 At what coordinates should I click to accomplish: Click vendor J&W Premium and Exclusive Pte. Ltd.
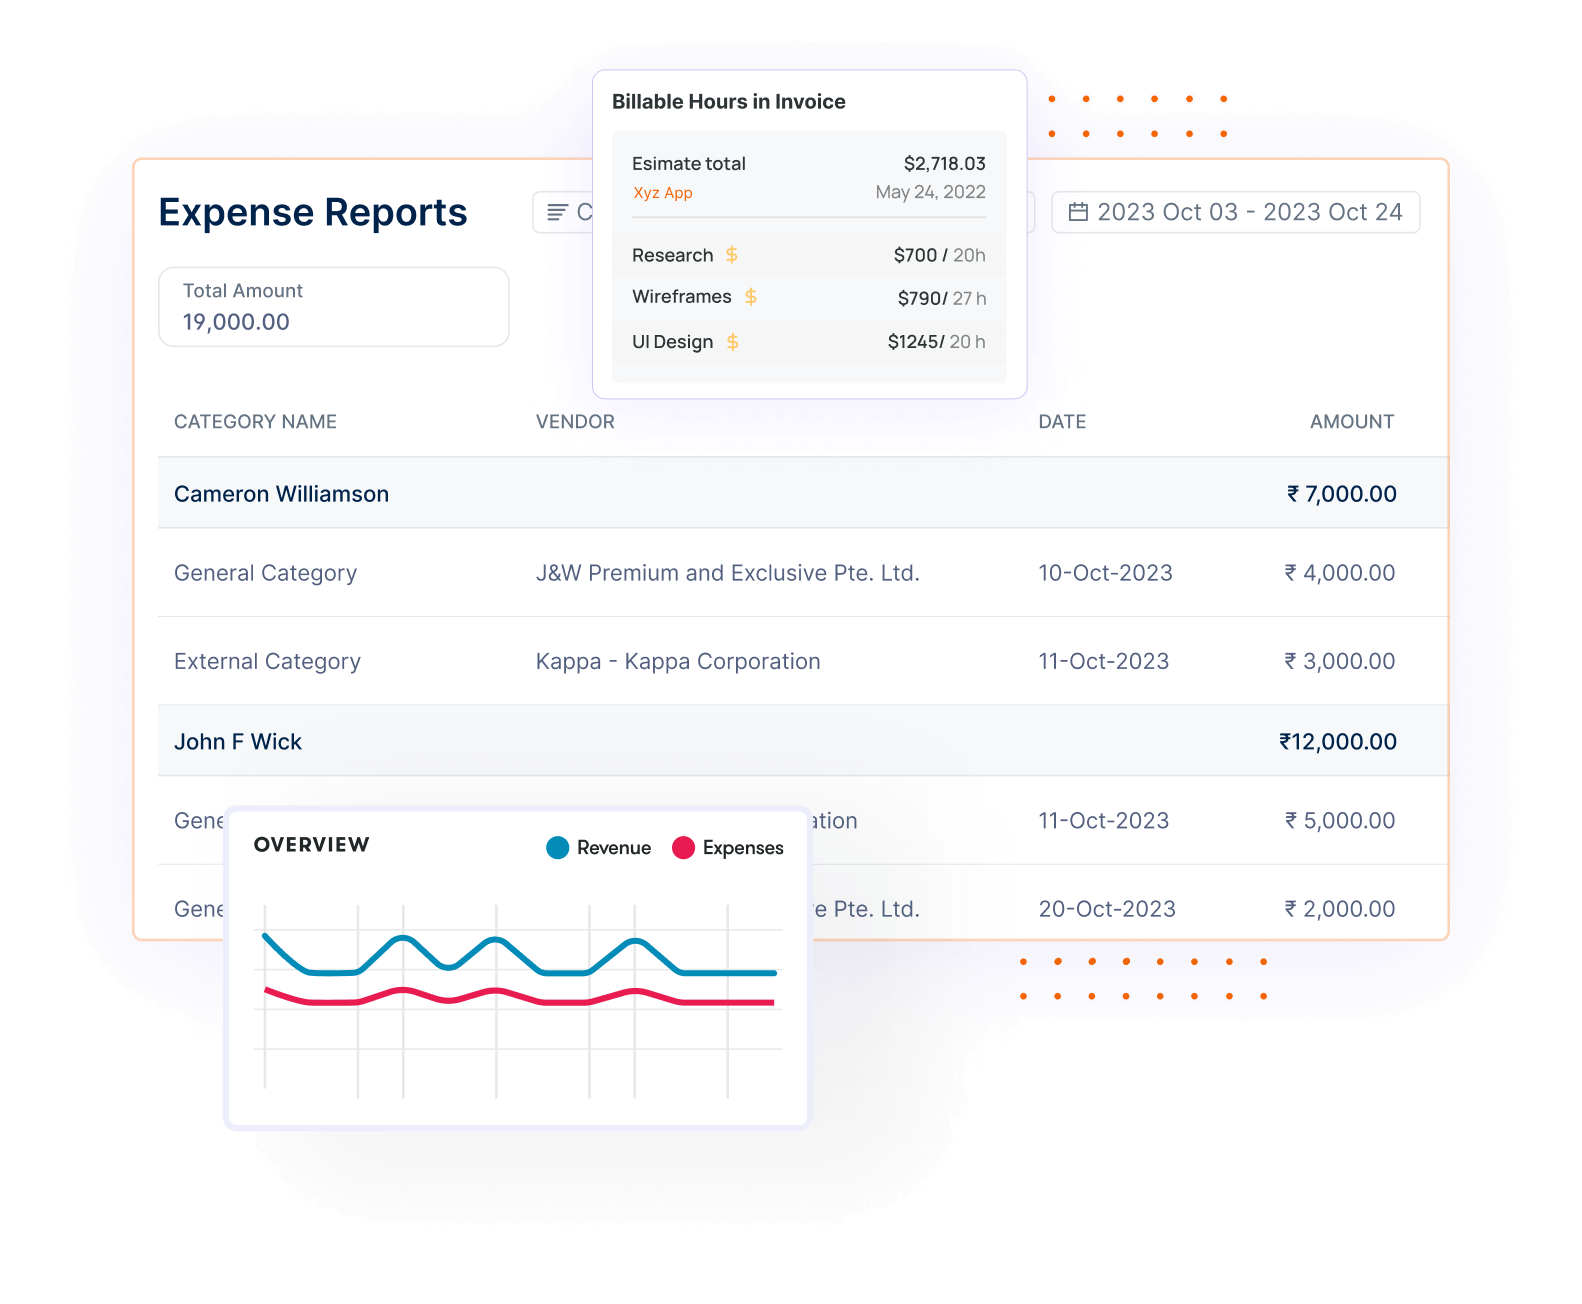pos(727,573)
